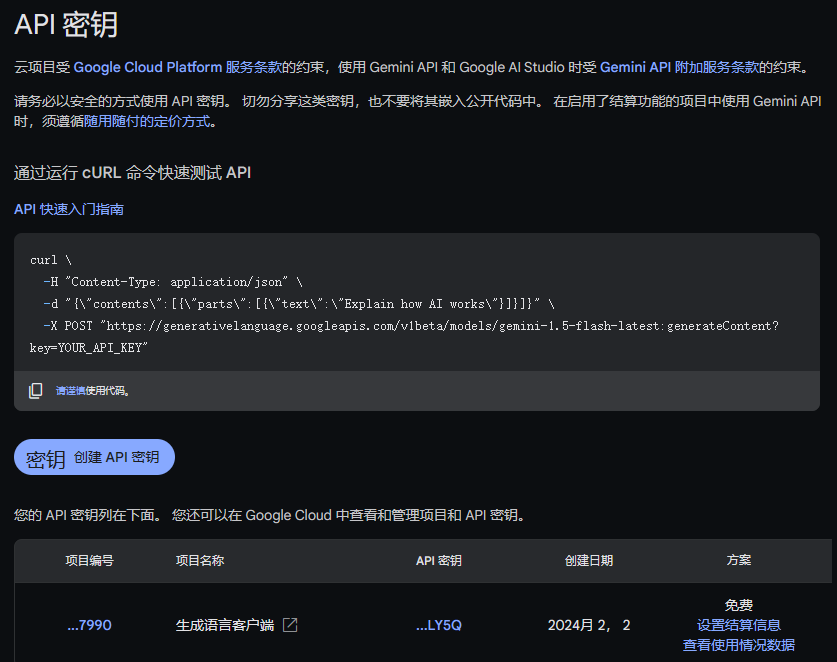Open project number ...7990 link
This screenshot has width=837, height=662.
point(89,625)
